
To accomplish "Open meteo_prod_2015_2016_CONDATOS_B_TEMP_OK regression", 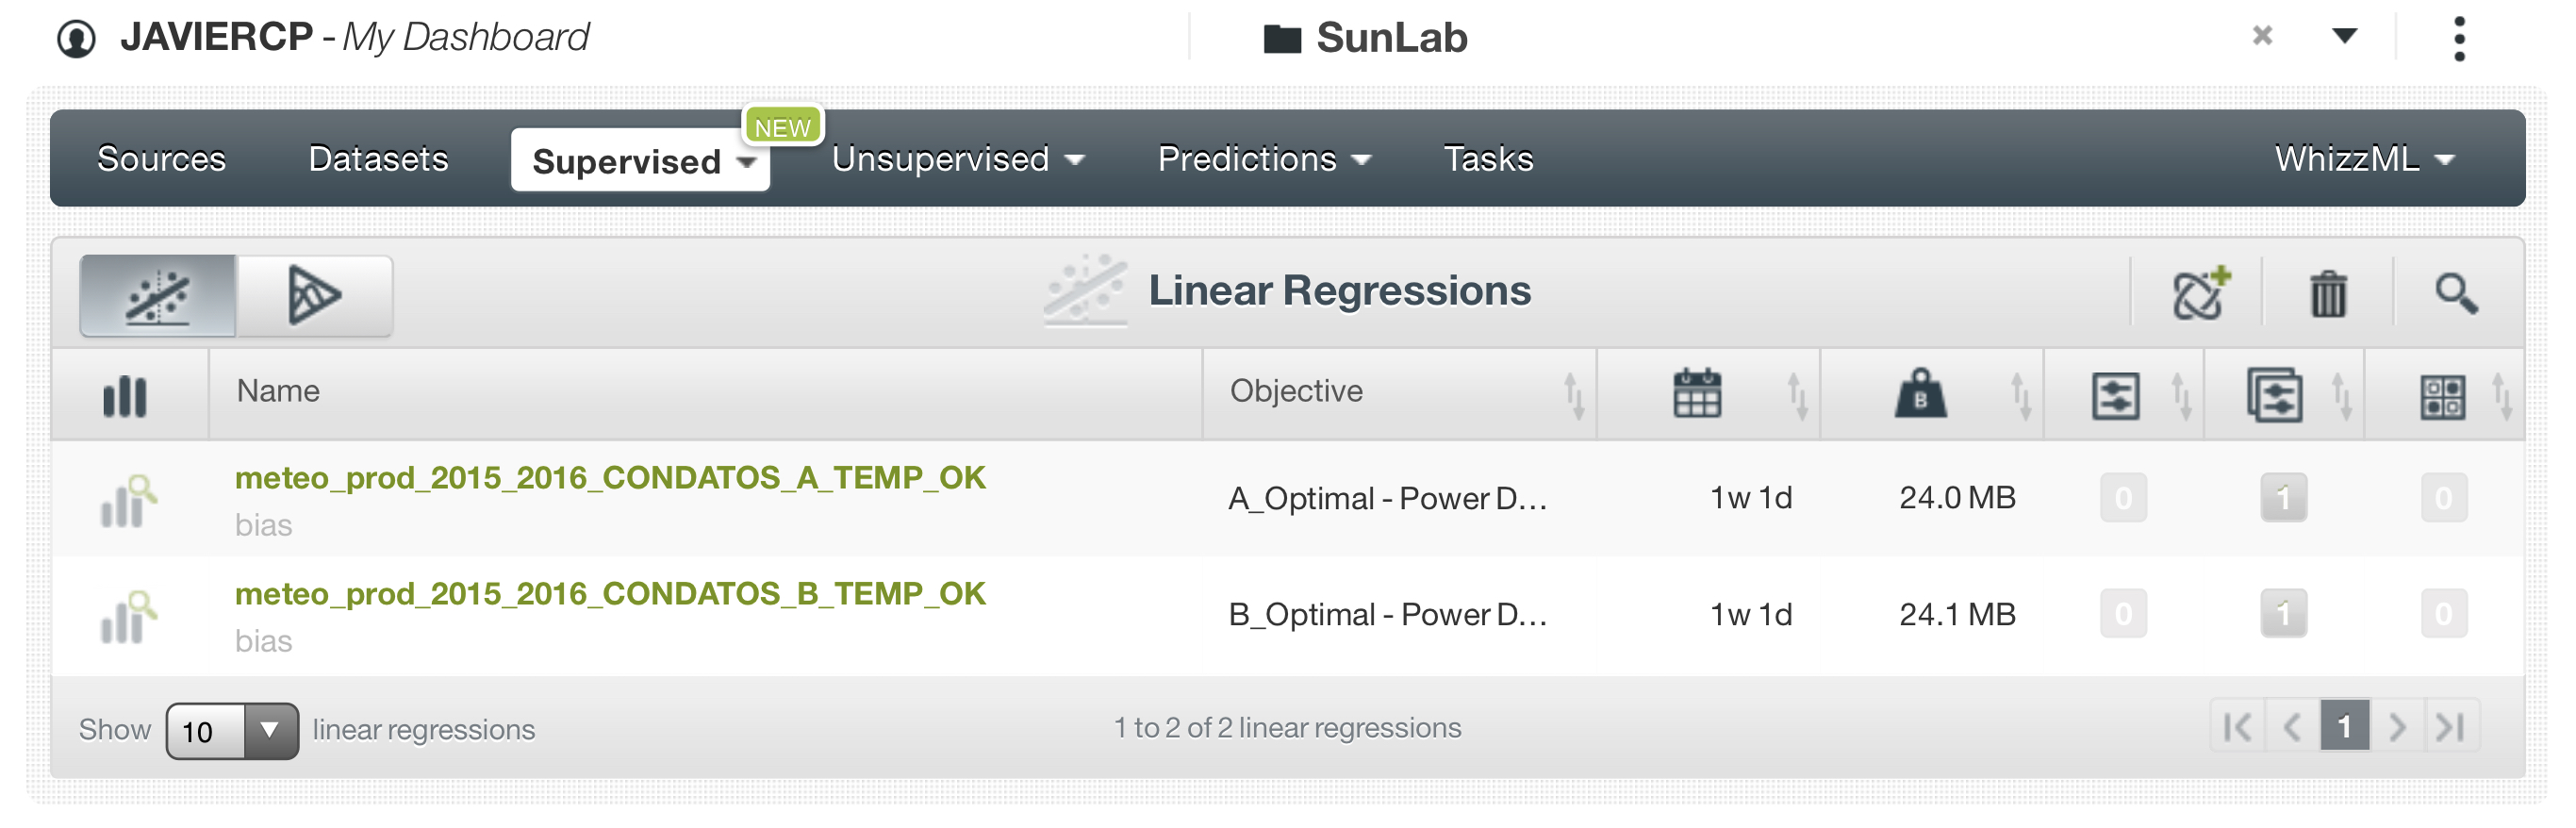I will coord(610,594).
